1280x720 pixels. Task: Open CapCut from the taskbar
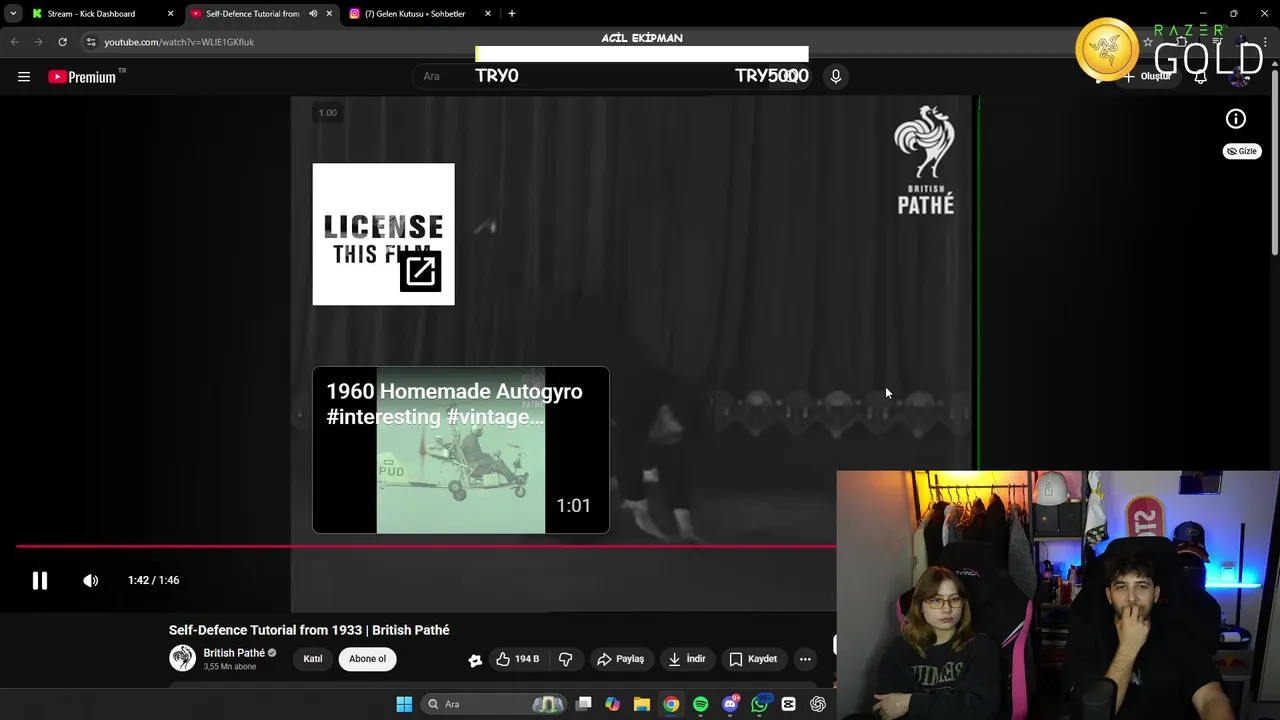pos(788,704)
